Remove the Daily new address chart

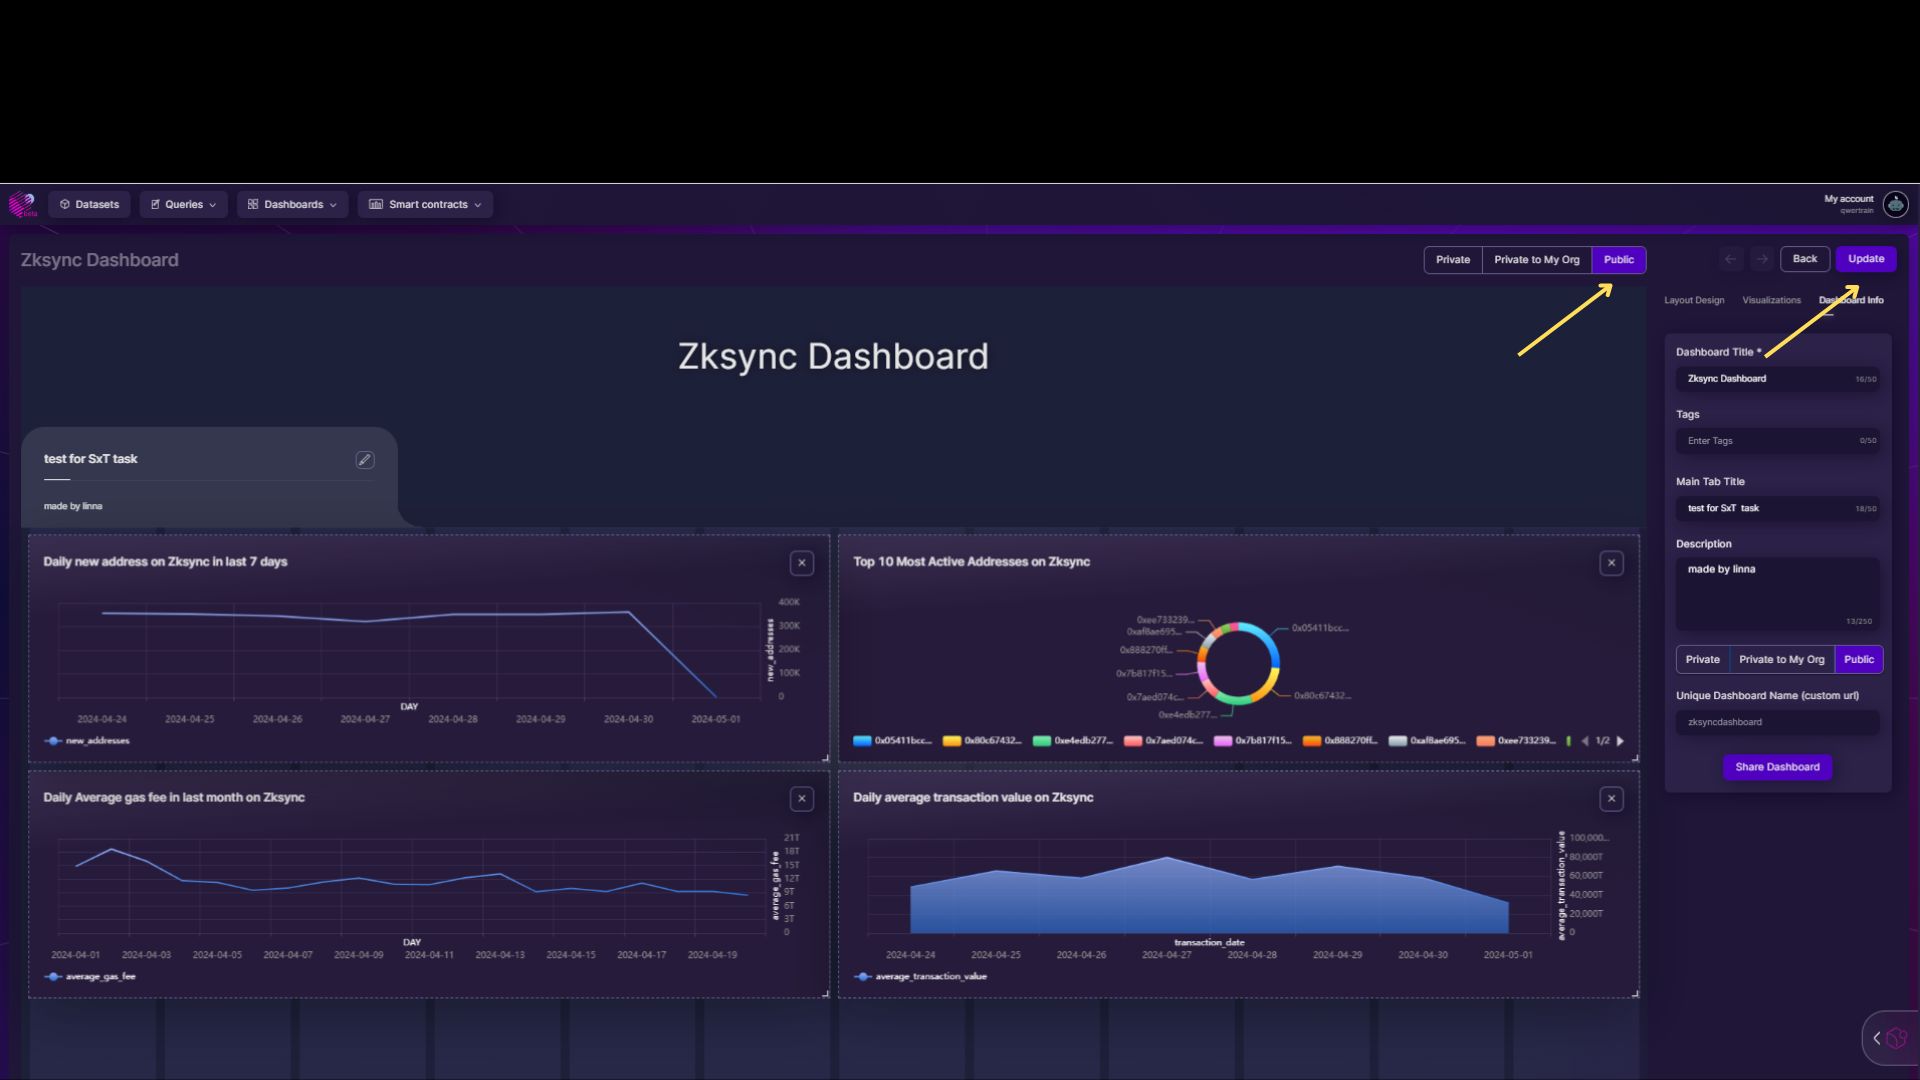click(802, 563)
